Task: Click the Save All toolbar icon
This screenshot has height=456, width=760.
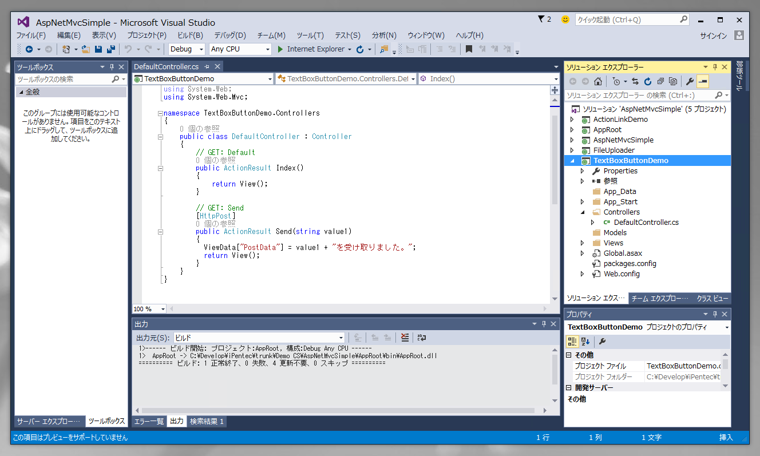Action: pos(111,49)
